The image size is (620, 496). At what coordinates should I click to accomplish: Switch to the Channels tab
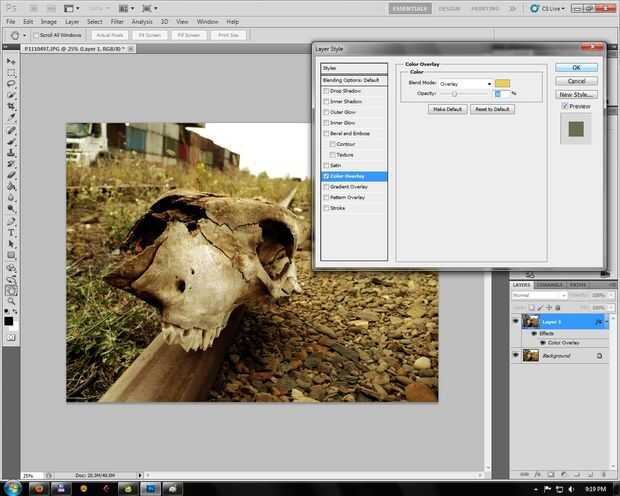[x=550, y=285]
